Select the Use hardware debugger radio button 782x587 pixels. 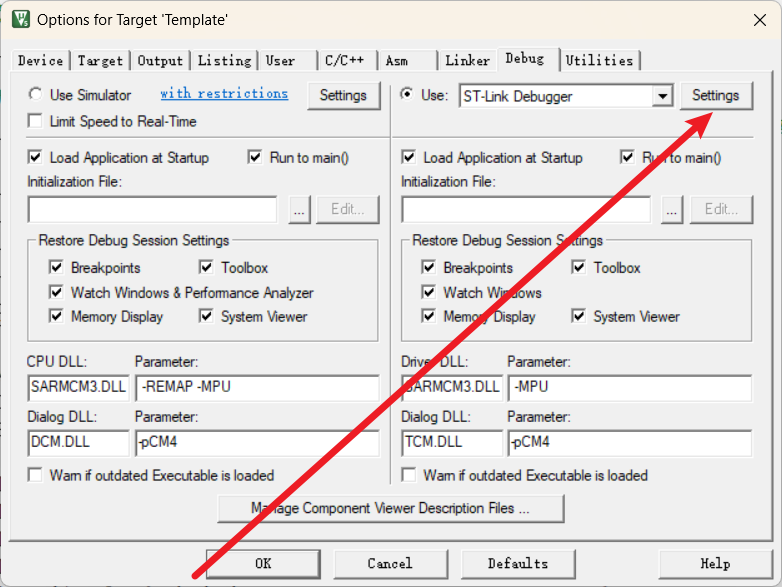pos(407,94)
